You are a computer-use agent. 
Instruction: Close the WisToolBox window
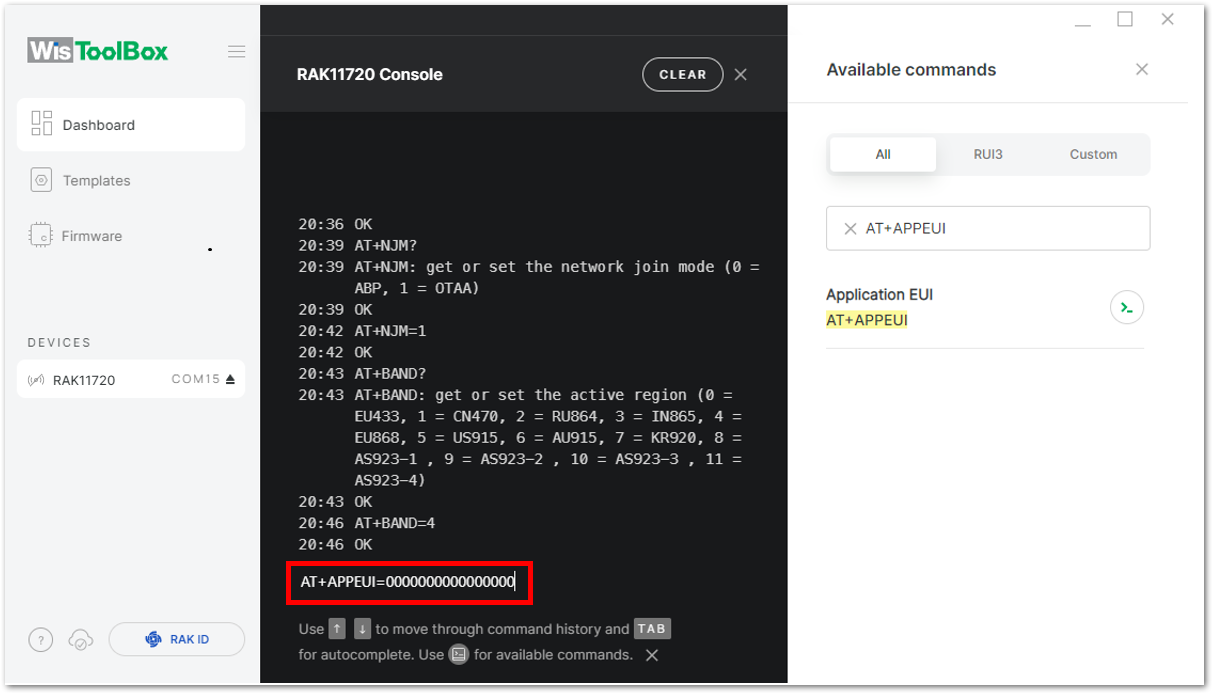pyautogui.click(x=1167, y=19)
